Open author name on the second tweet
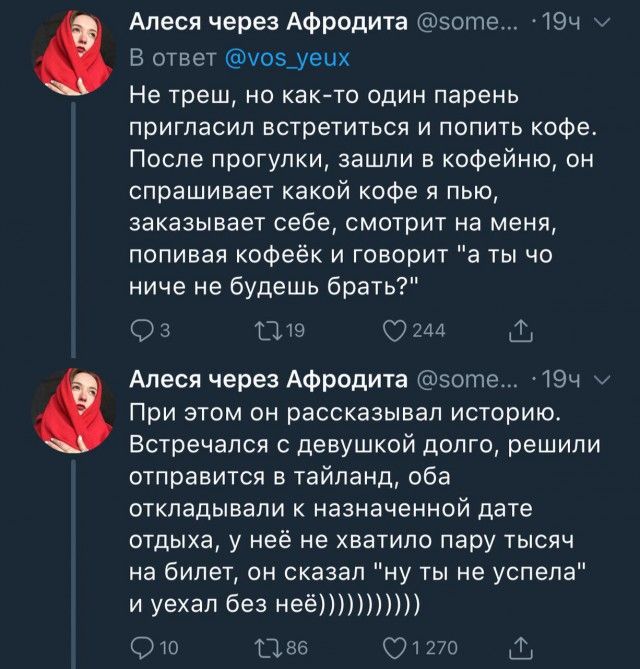This screenshot has height=669, width=640. tap(268, 379)
